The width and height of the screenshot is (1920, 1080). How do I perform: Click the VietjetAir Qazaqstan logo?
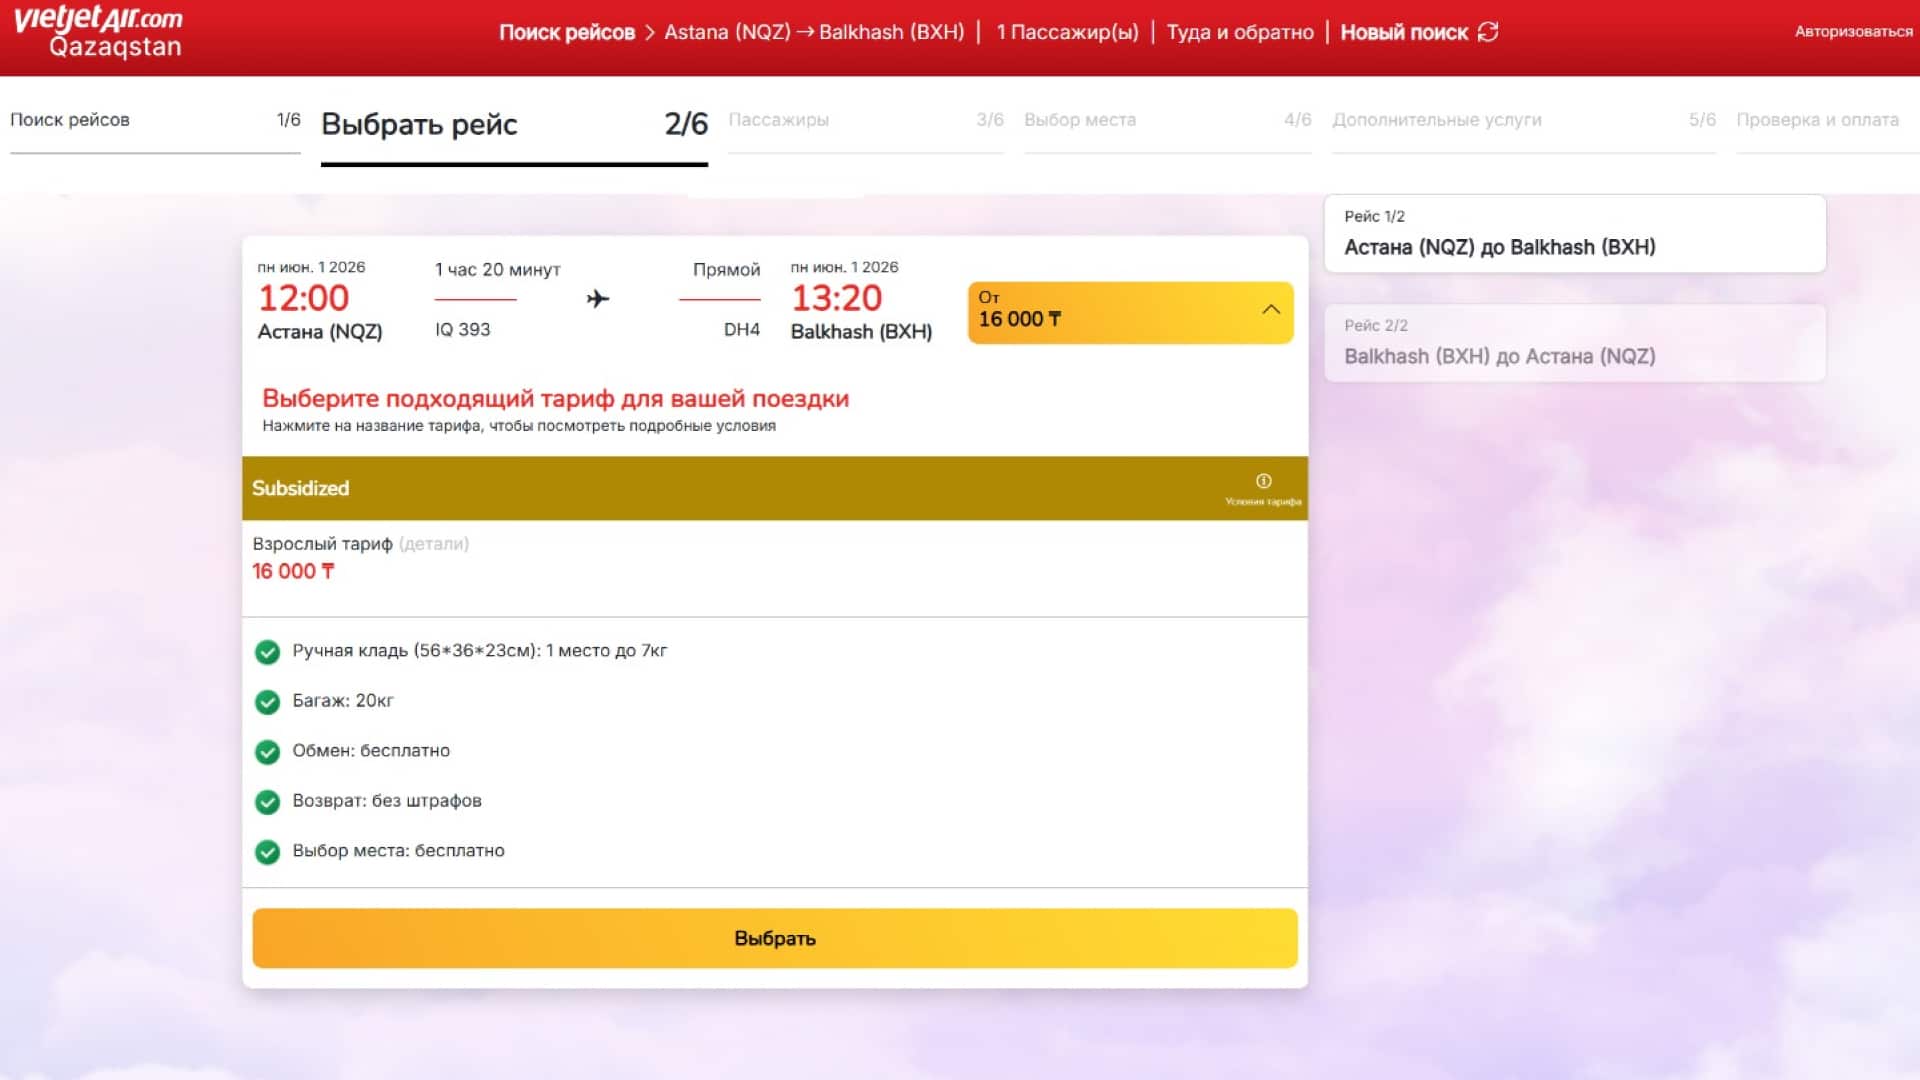(98, 32)
